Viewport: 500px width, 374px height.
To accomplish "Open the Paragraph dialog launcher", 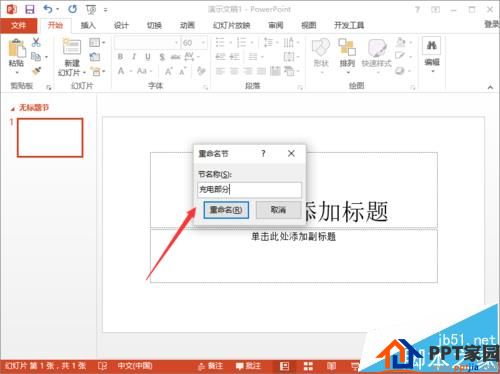I will [x=300, y=87].
